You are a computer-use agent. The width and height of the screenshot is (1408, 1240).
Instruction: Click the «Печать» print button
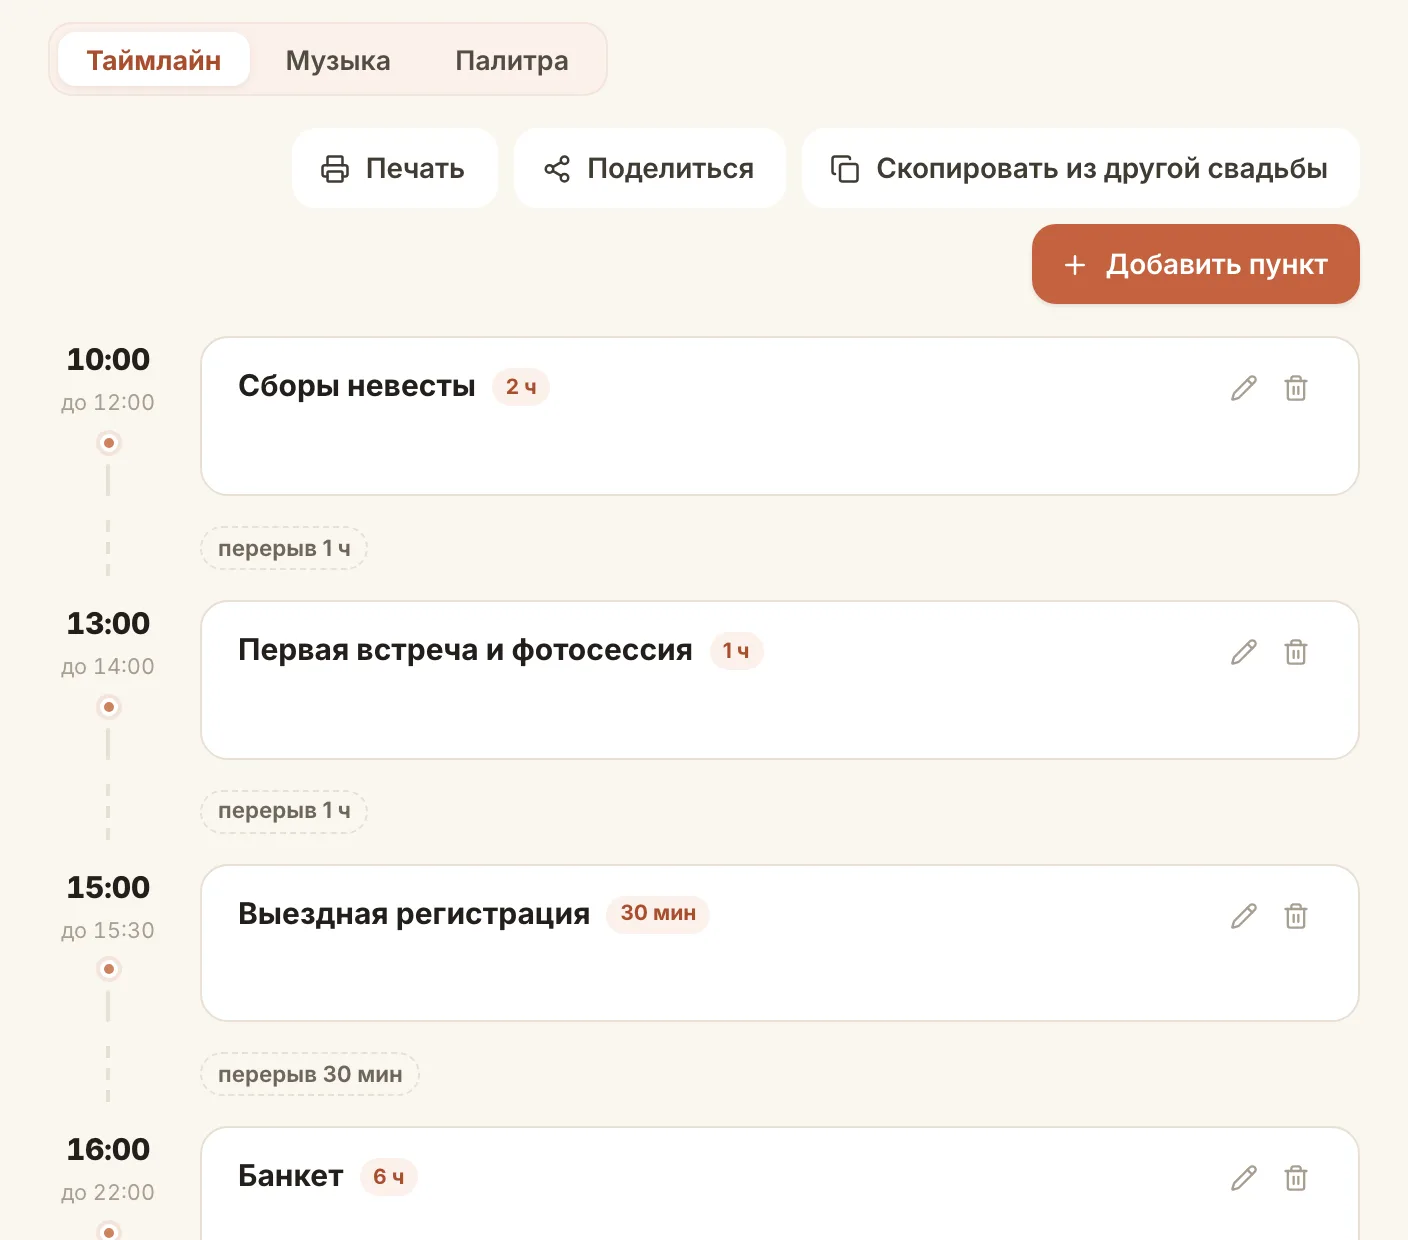[x=394, y=168]
